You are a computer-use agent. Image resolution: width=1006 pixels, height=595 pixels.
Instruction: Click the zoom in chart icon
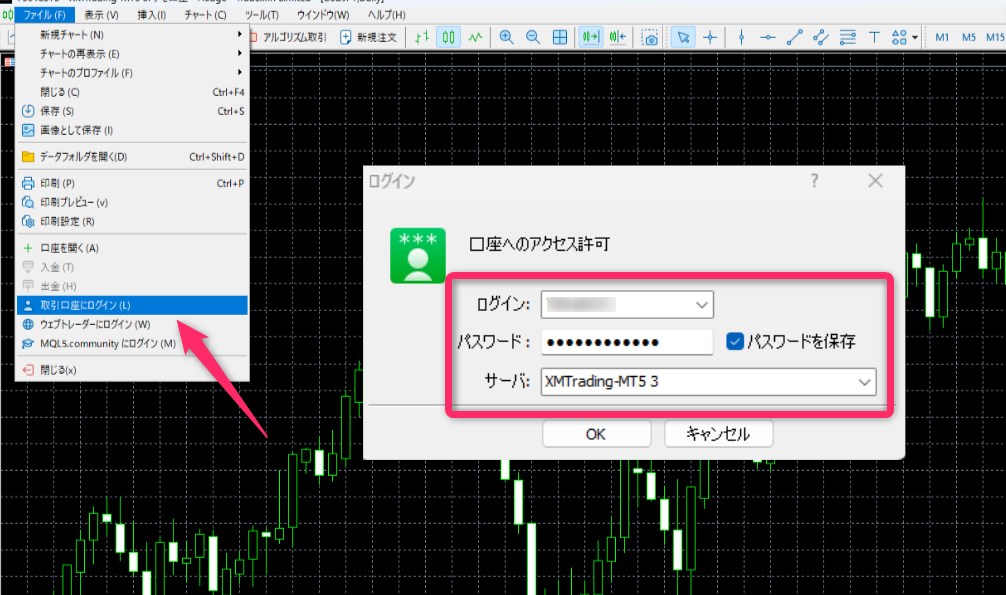tap(506, 36)
